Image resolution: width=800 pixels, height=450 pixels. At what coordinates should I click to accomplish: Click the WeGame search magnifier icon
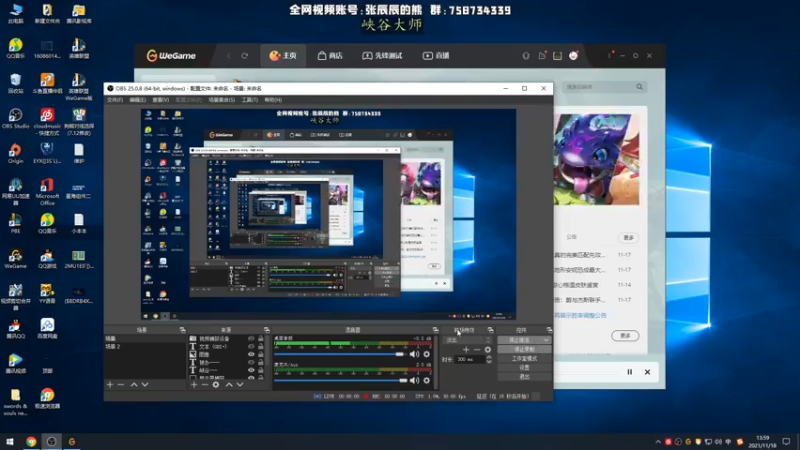pyautogui.click(x=639, y=87)
